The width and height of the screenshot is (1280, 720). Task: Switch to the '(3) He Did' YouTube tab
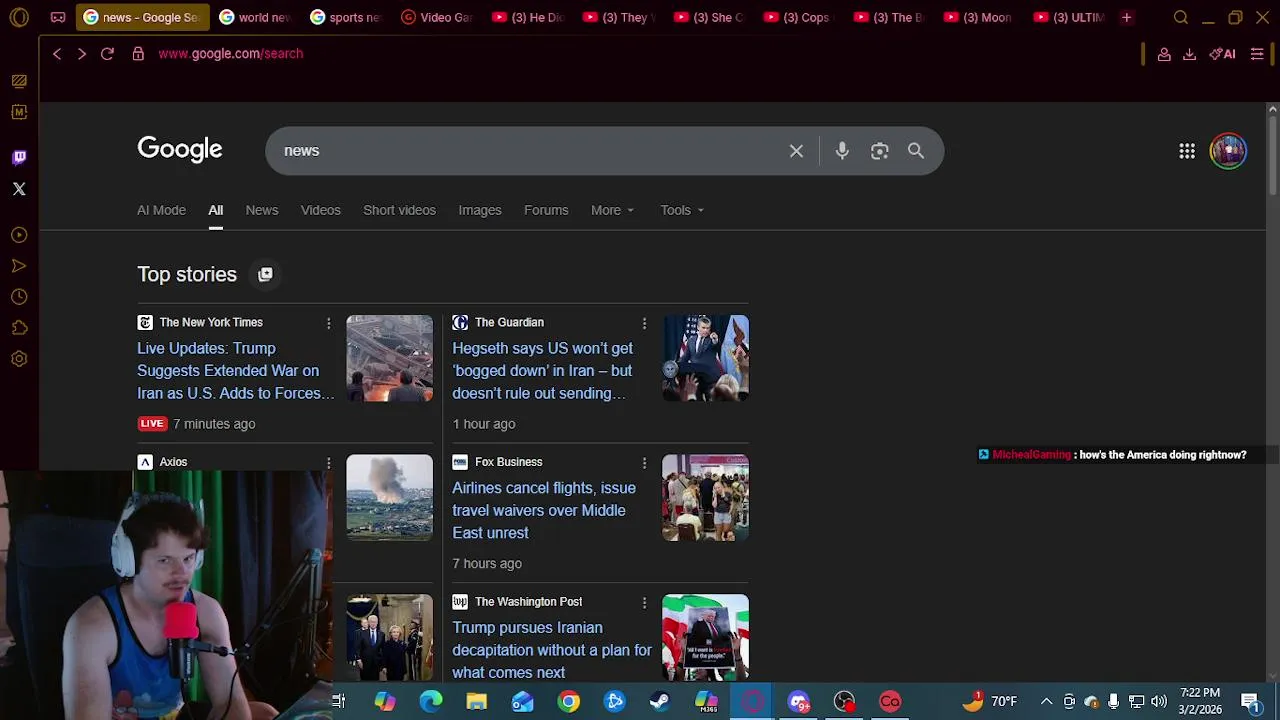point(527,17)
